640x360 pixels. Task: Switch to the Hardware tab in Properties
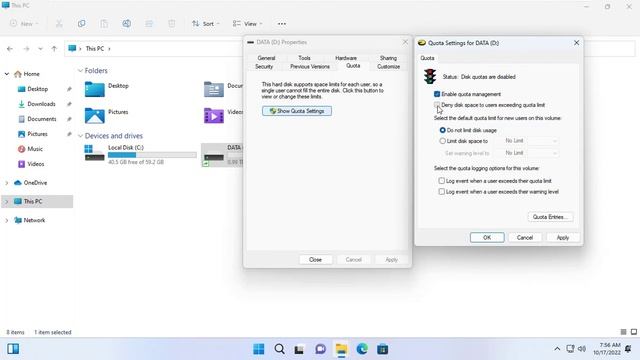click(x=346, y=58)
